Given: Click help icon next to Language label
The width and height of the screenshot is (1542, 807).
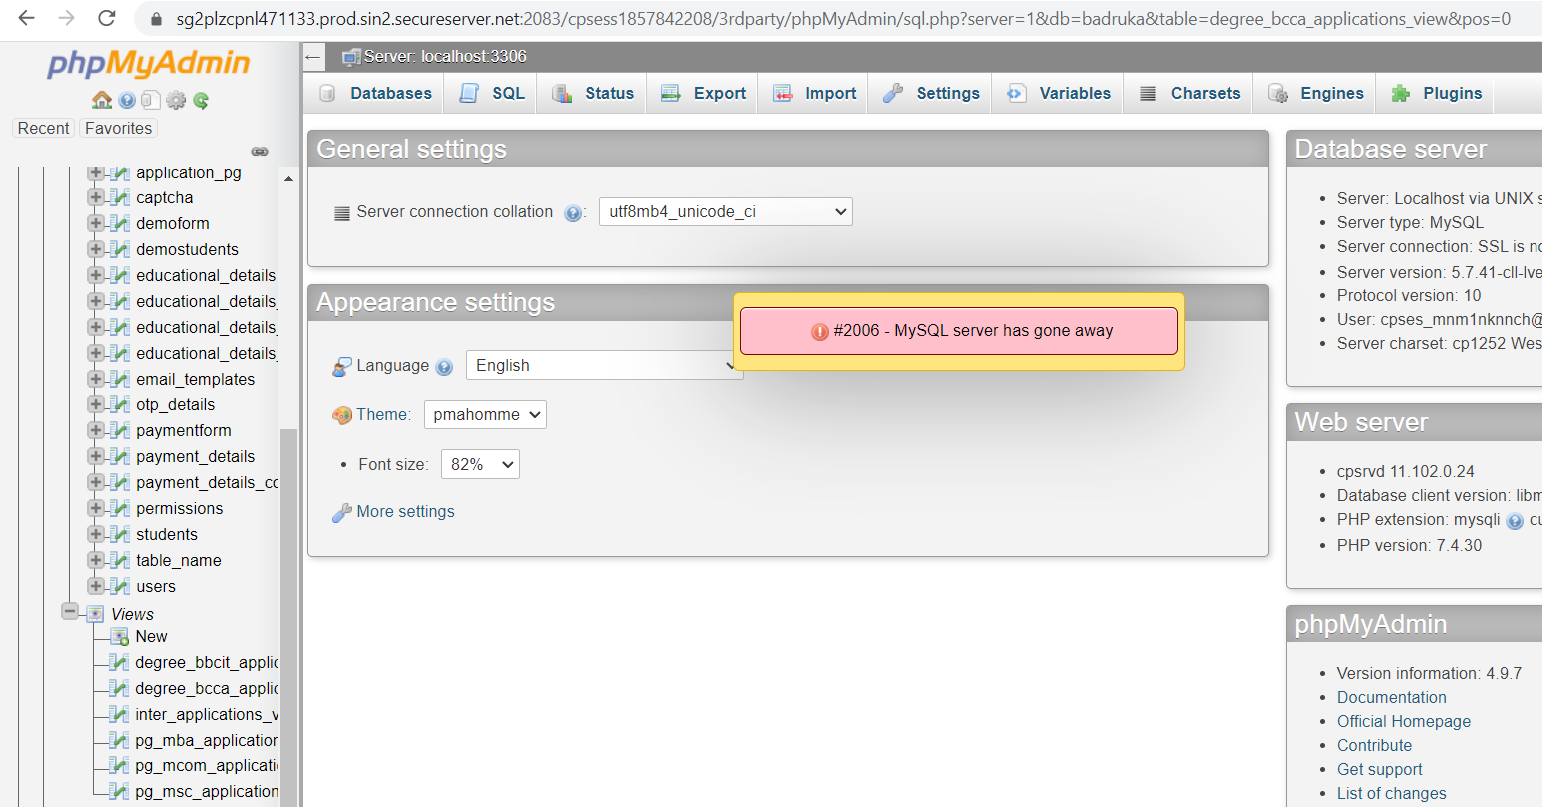Looking at the screenshot, I should pyautogui.click(x=445, y=367).
